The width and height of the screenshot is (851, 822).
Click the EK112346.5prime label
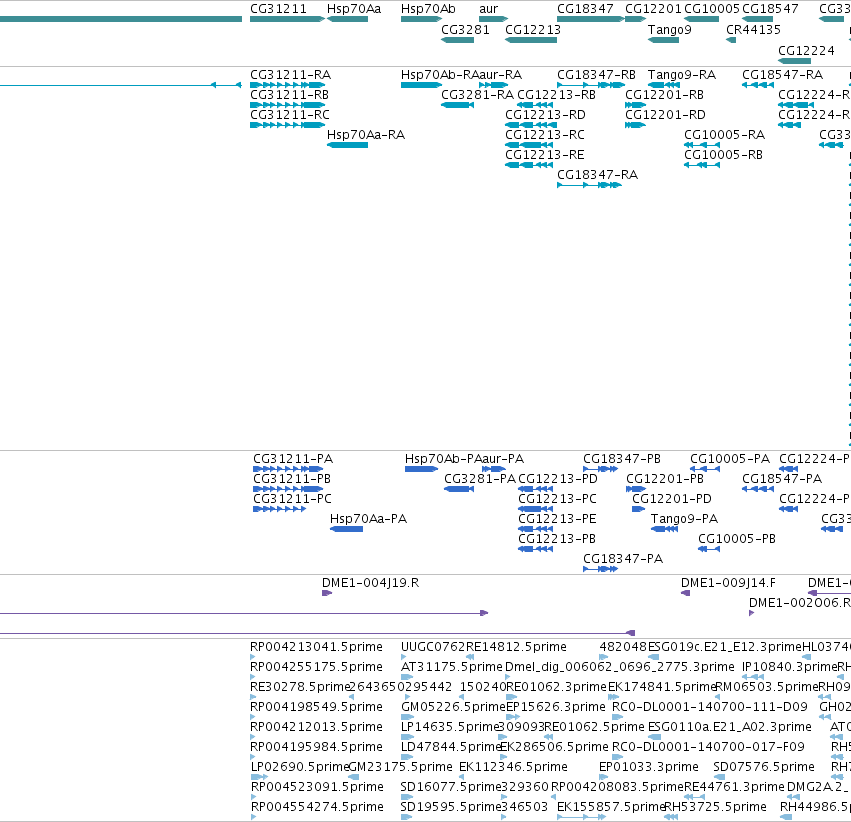(x=513, y=767)
